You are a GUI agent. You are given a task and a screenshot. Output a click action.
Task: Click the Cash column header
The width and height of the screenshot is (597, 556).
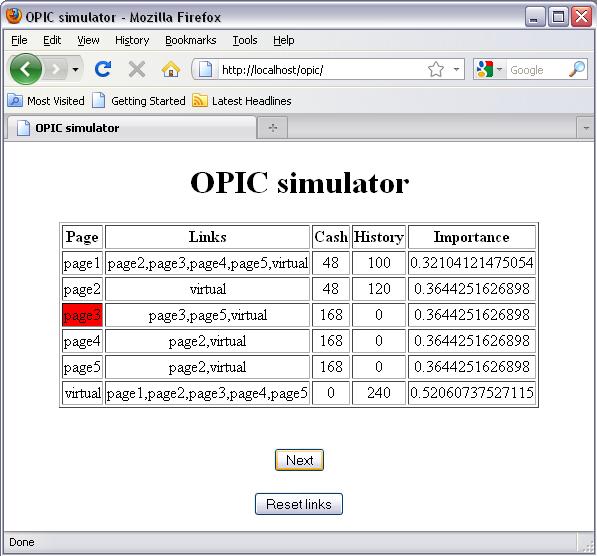tap(331, 237)
